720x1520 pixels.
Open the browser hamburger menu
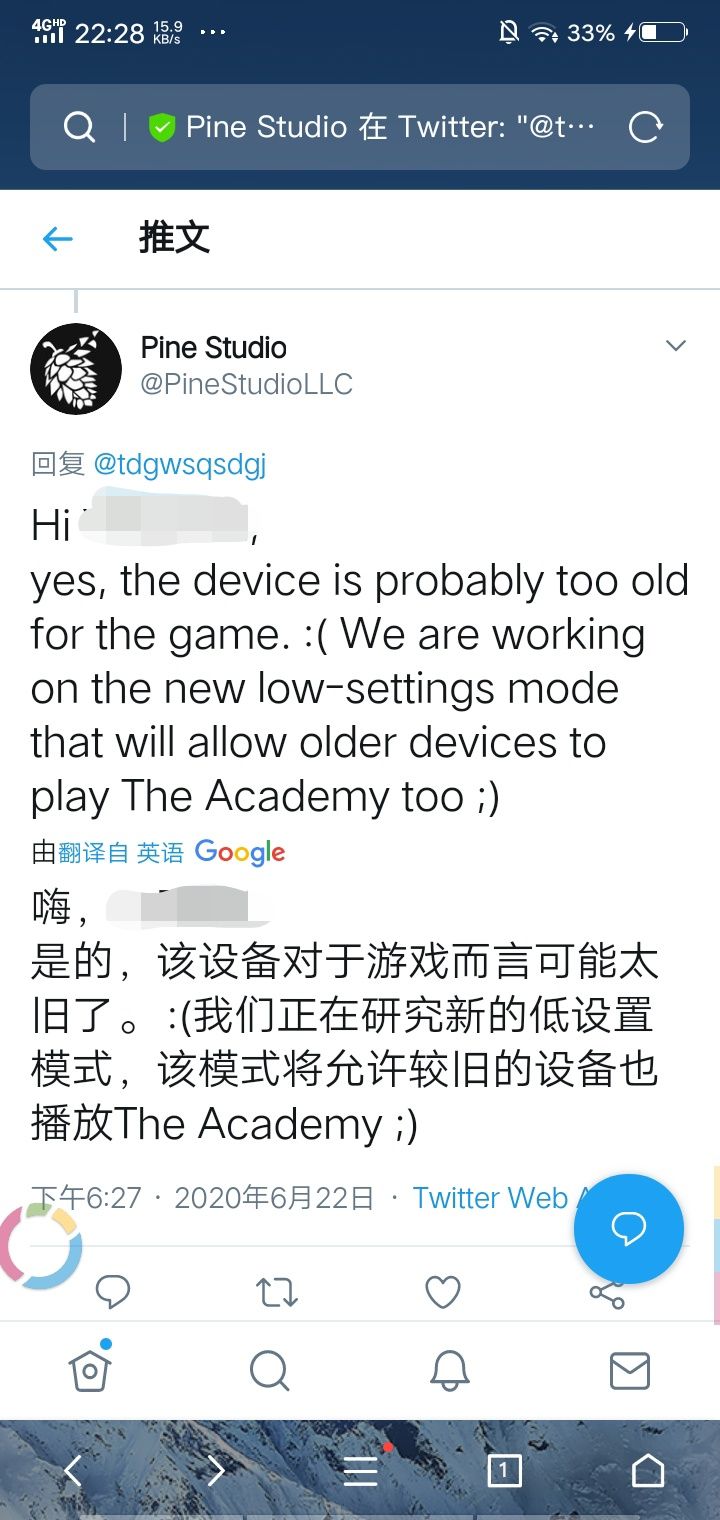tap(360, 1470)
